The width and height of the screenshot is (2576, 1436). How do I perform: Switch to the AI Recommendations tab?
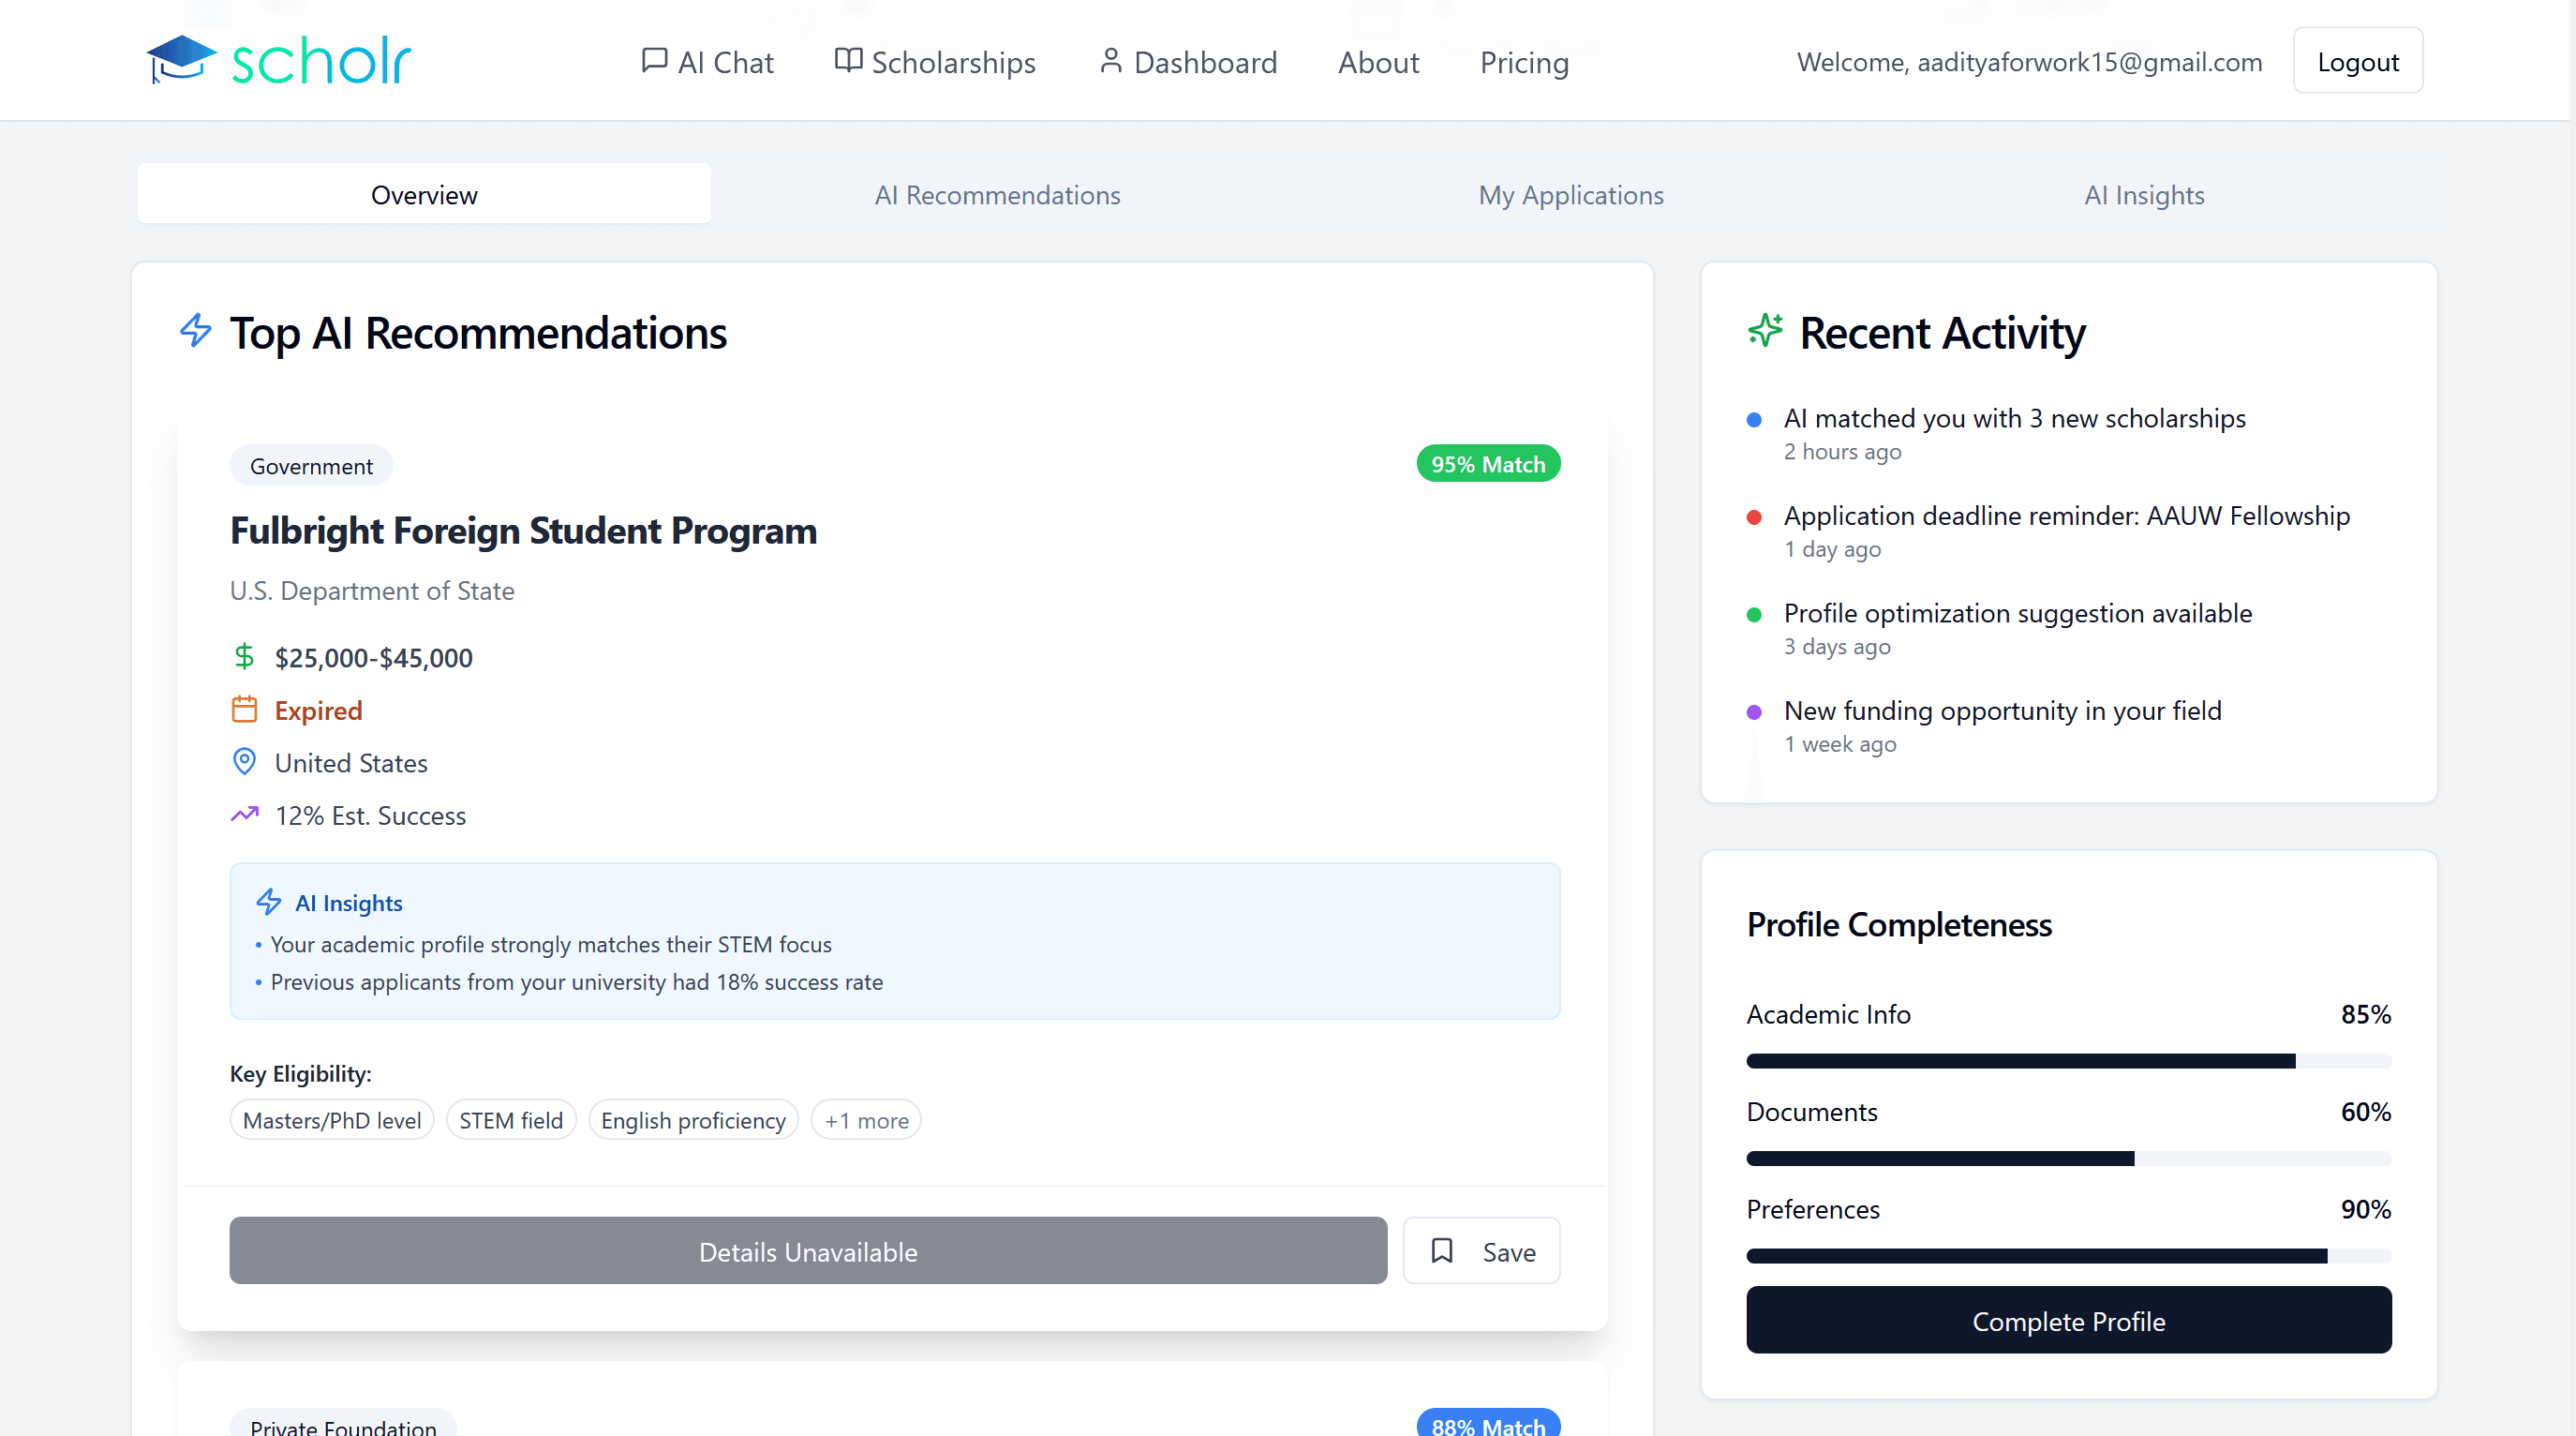click(997, 195)
